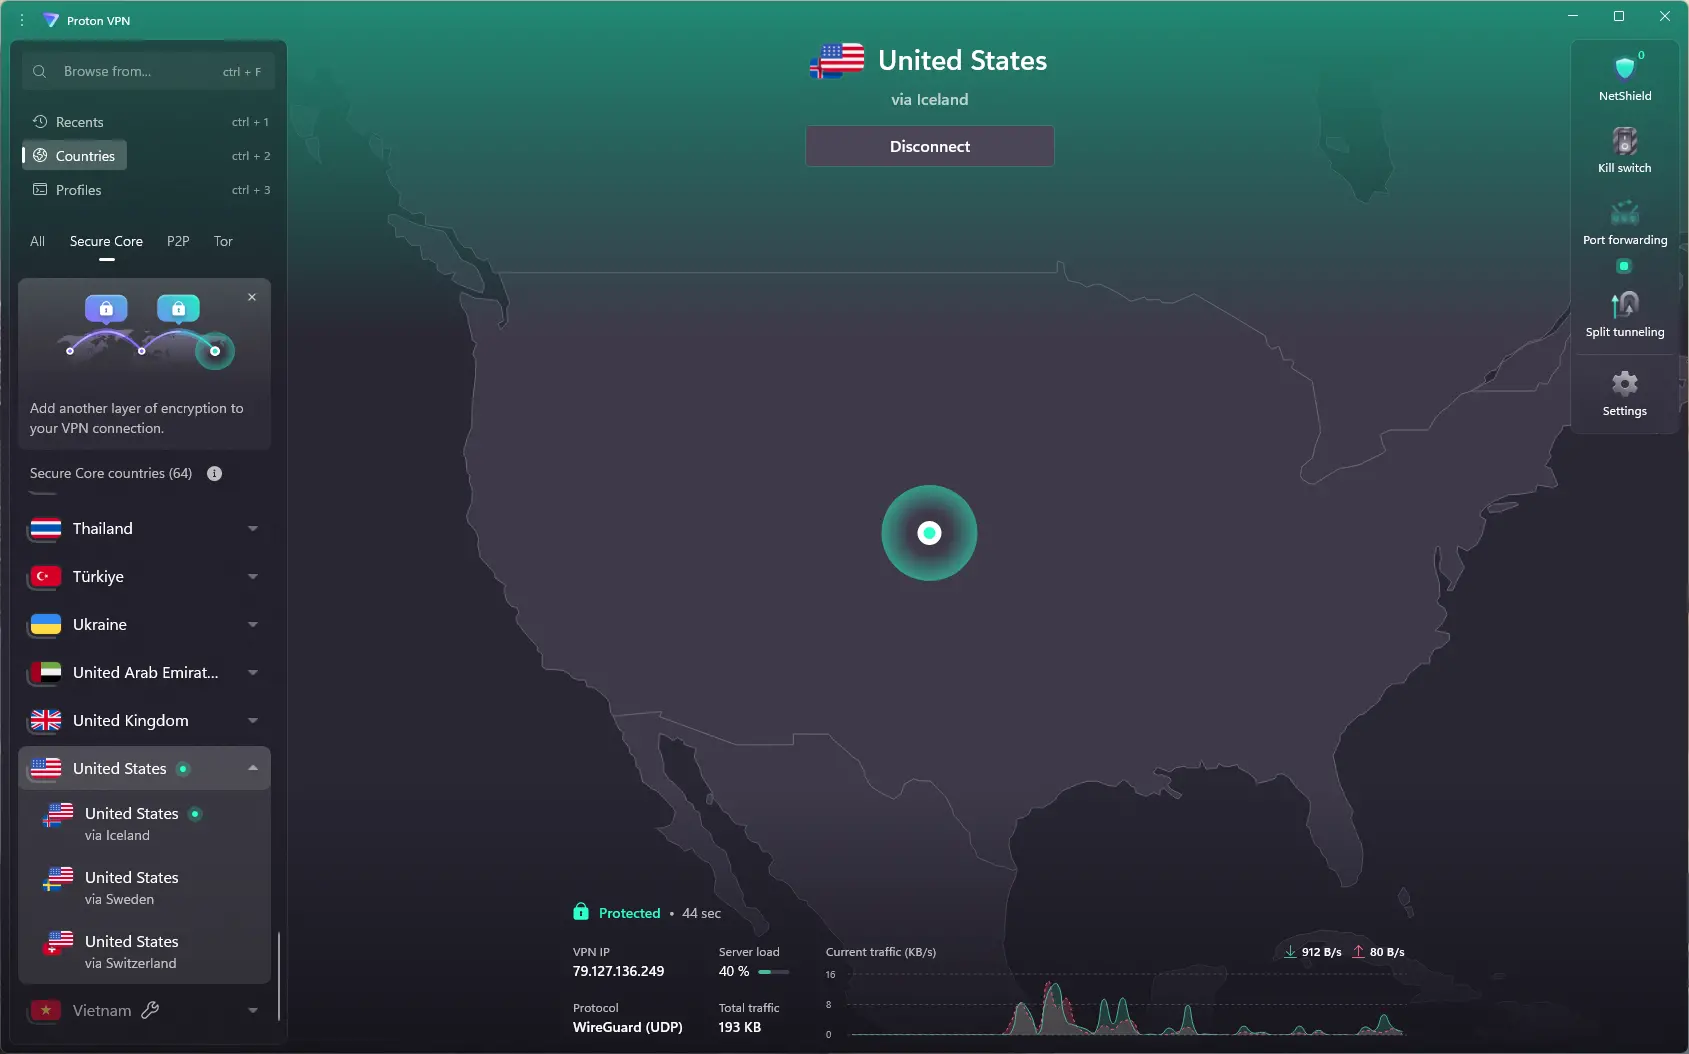Select the Tor tab
The image size is (1689, 1054).
223,241
